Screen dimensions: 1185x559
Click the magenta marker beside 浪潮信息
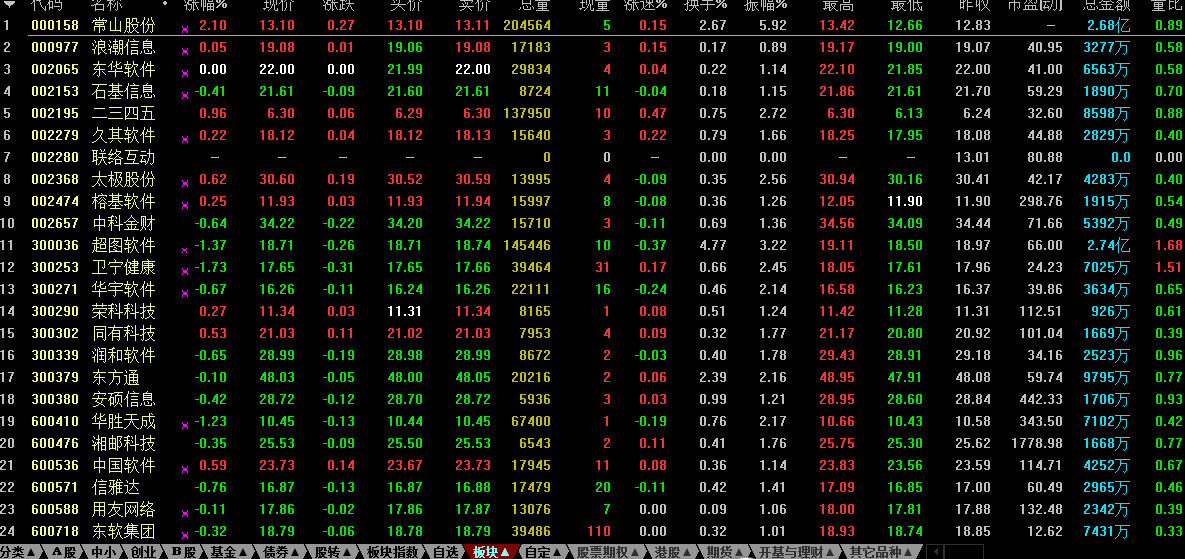pos(185,51)
